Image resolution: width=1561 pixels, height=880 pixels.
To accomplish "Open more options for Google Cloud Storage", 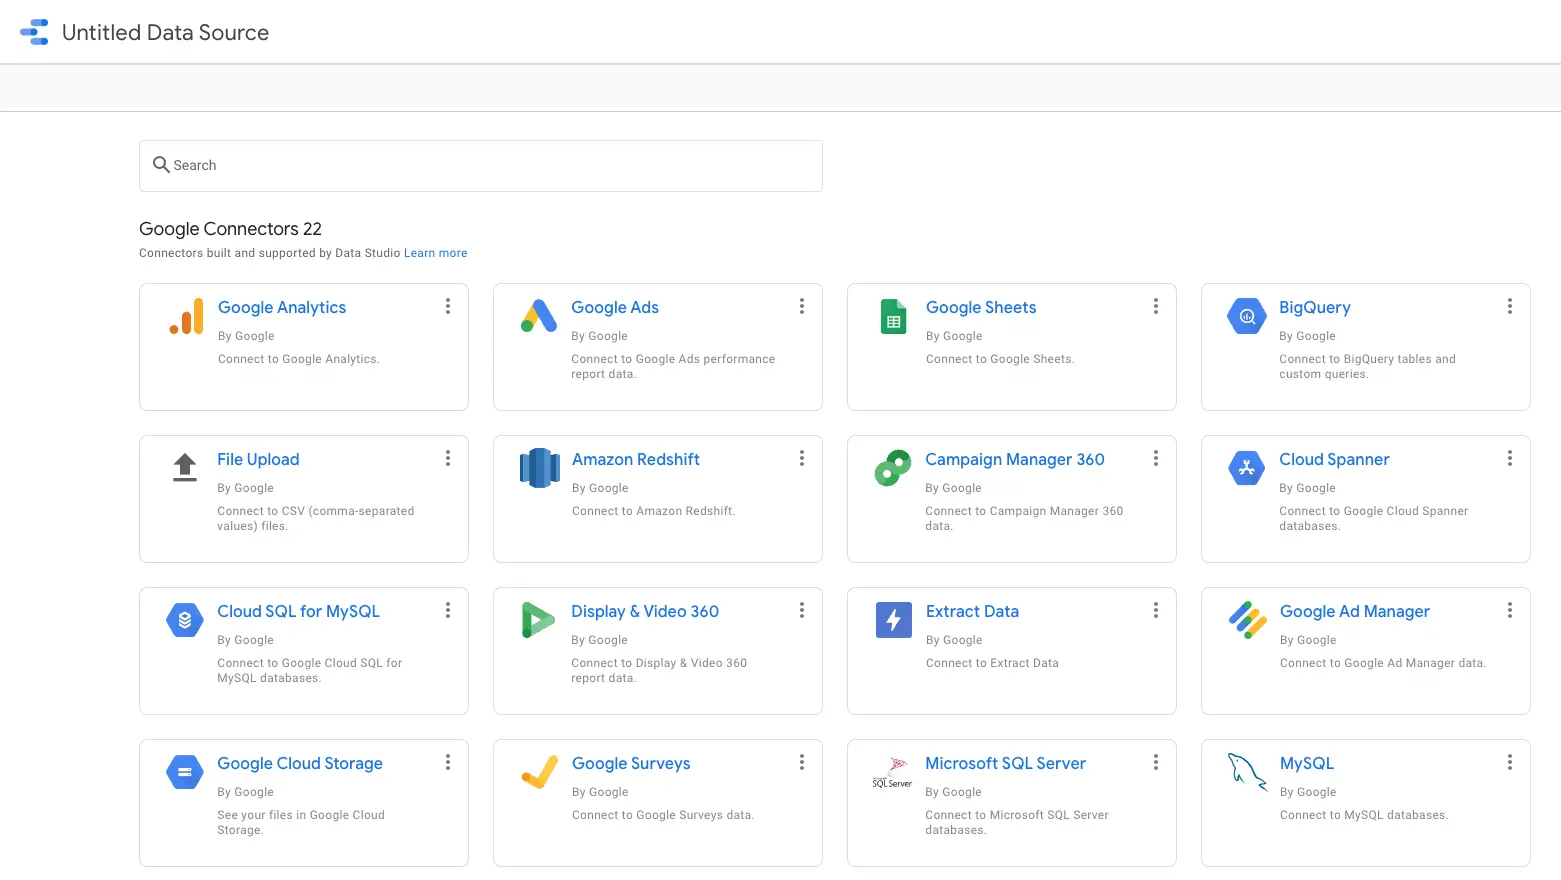I will tap(448, 762).
